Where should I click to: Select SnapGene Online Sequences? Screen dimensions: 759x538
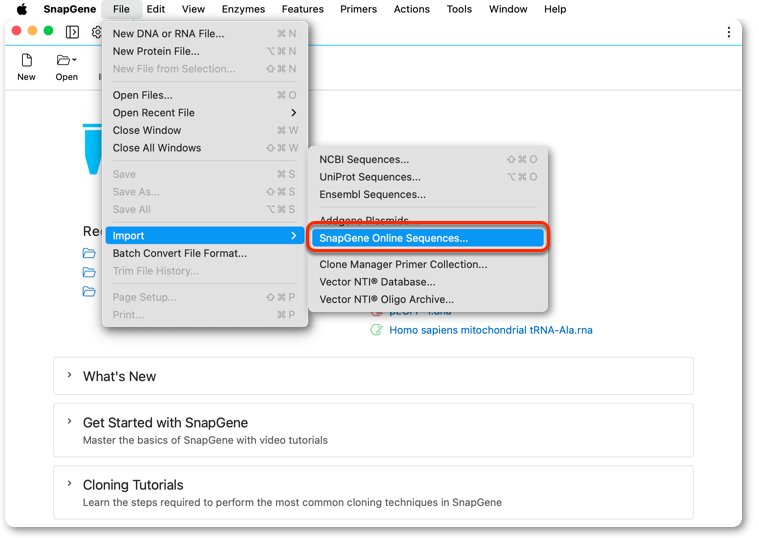tap(428, 238)
